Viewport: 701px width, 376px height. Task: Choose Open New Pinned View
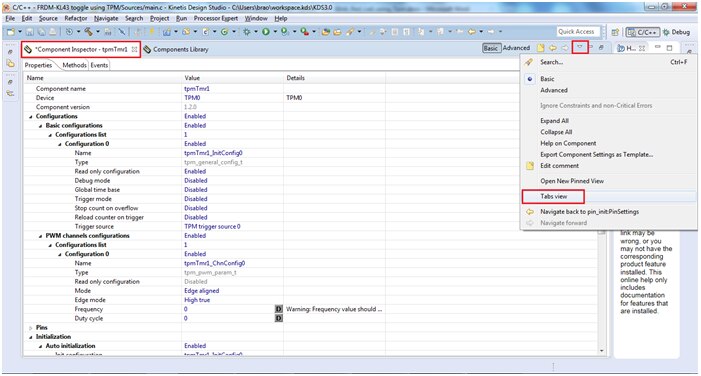(x=572, y=181)
